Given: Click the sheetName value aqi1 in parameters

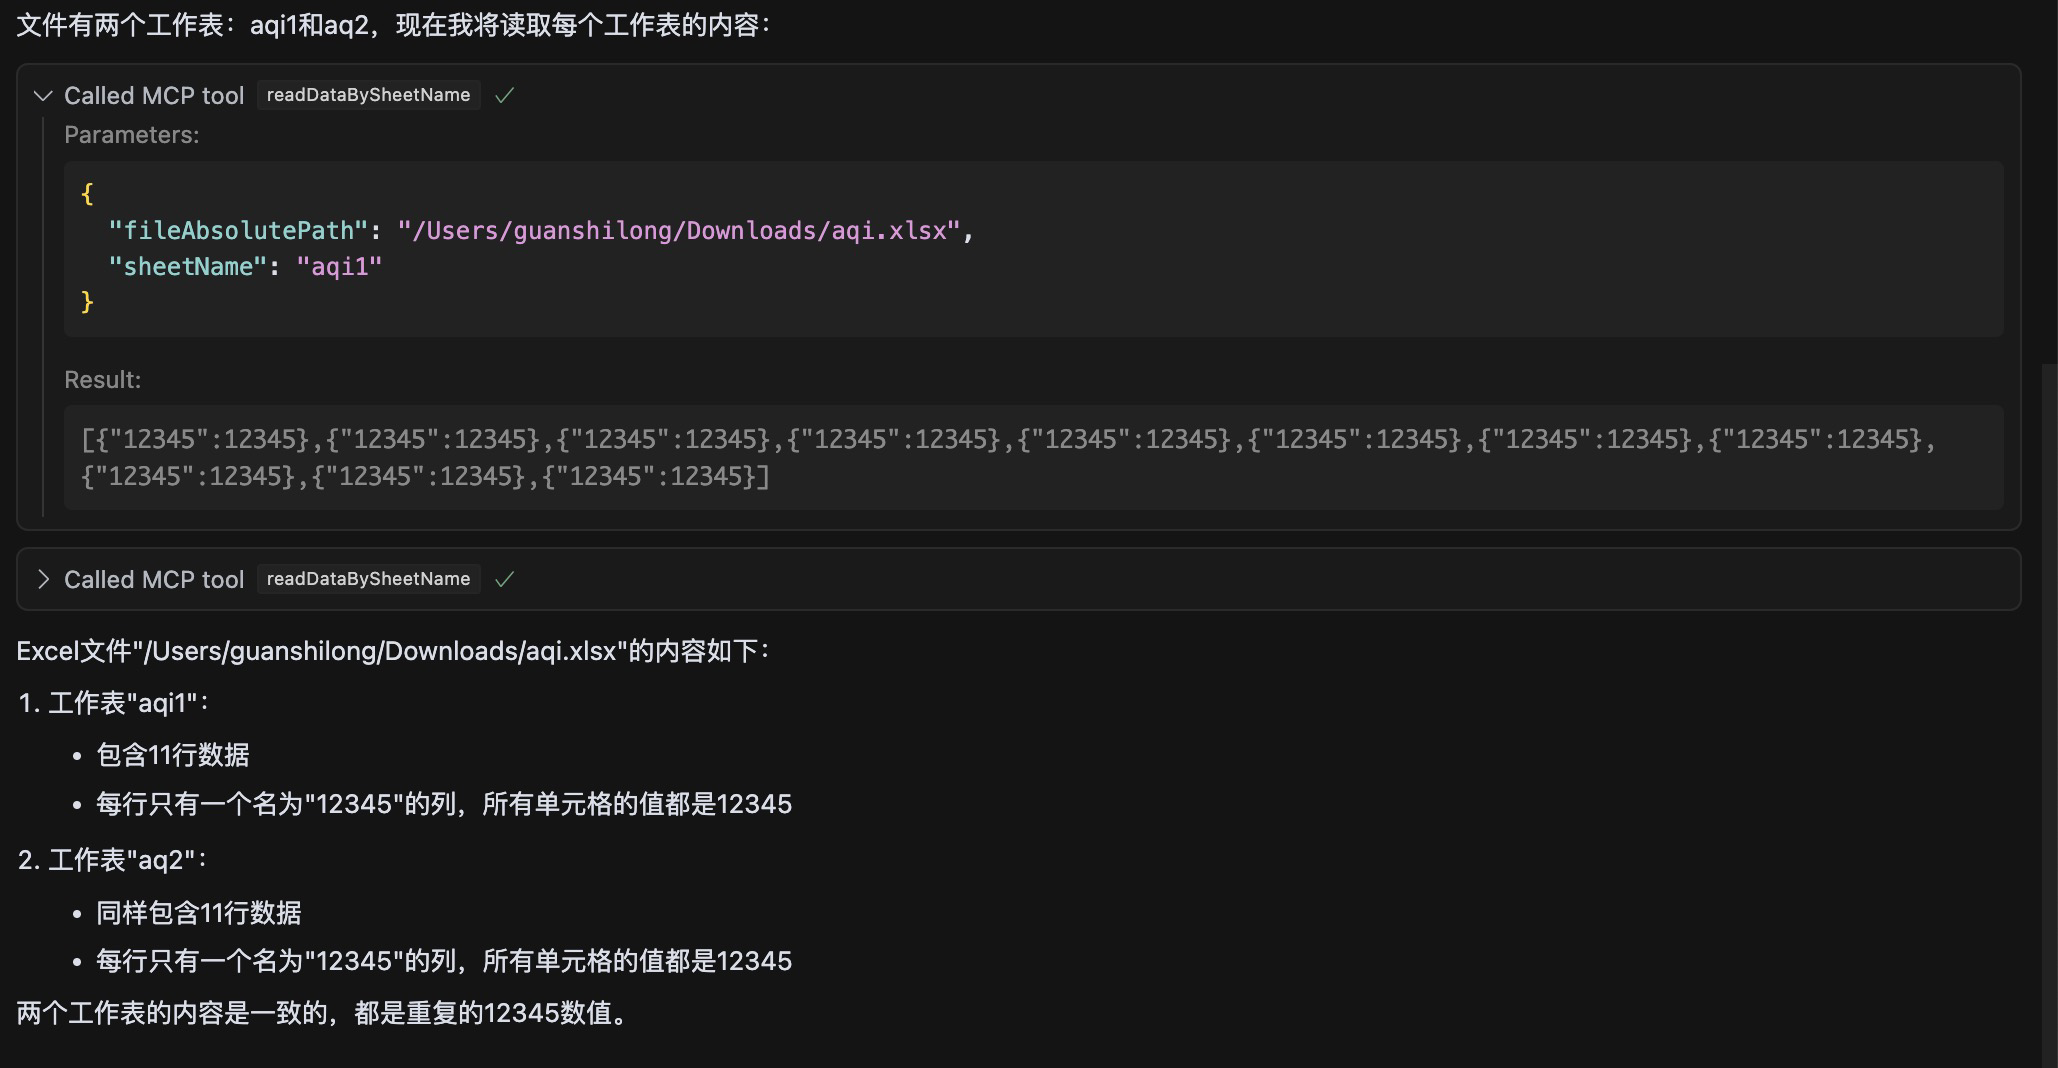Looking at the screenshot, I should pyautogui.click(x=340, y=266).
